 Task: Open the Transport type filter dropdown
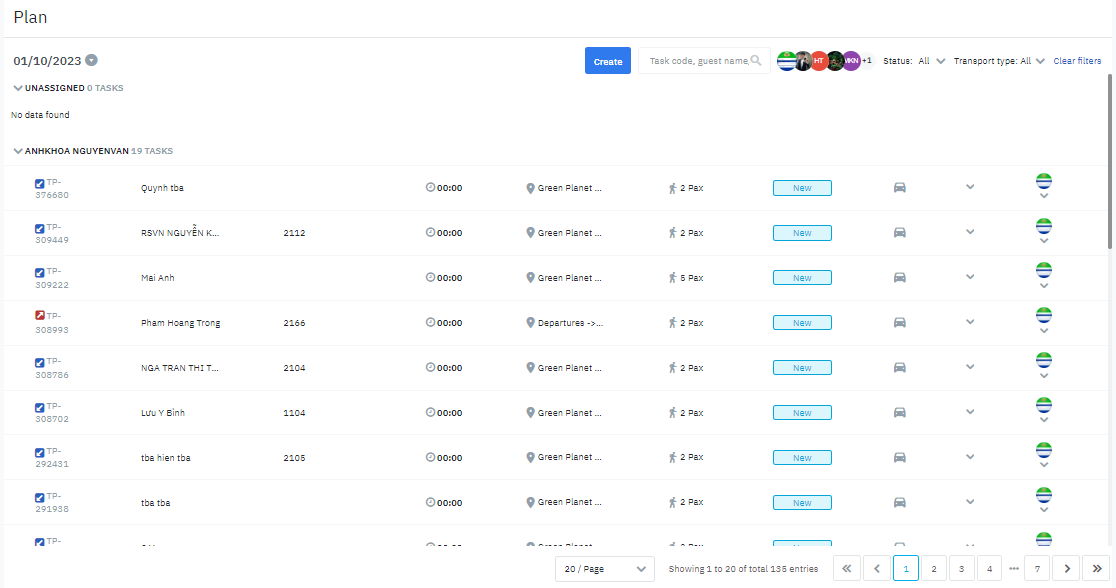tap(1040, 61)
